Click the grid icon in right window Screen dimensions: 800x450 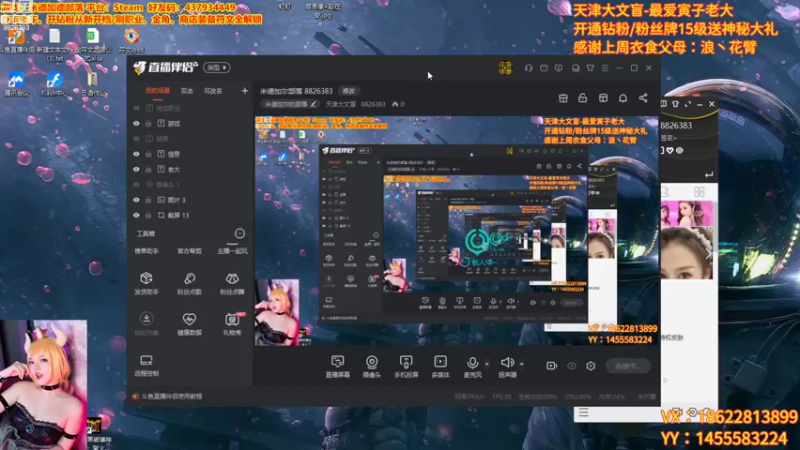coord(699,192)
